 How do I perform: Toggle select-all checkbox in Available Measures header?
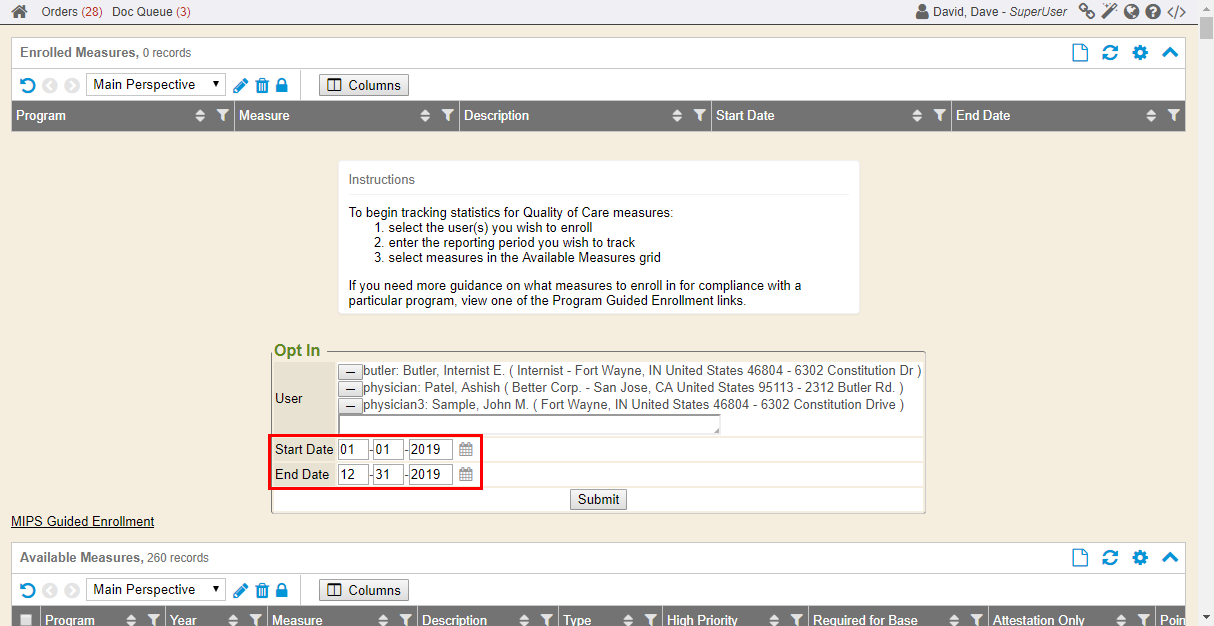[x=26, y=620]
